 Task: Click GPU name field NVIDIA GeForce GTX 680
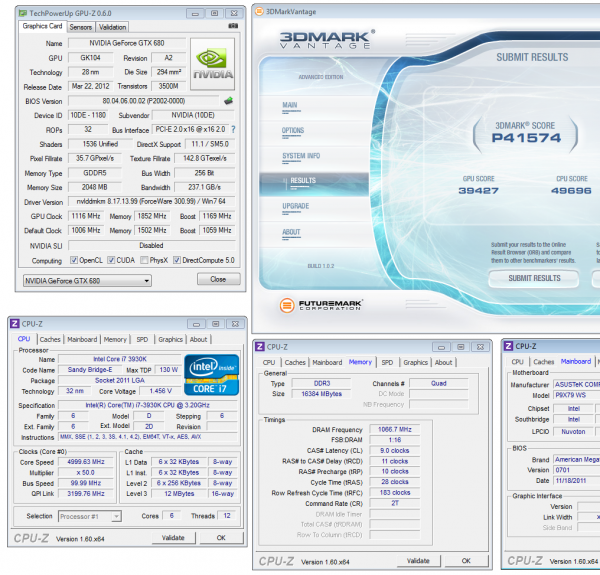click(127, 43)
